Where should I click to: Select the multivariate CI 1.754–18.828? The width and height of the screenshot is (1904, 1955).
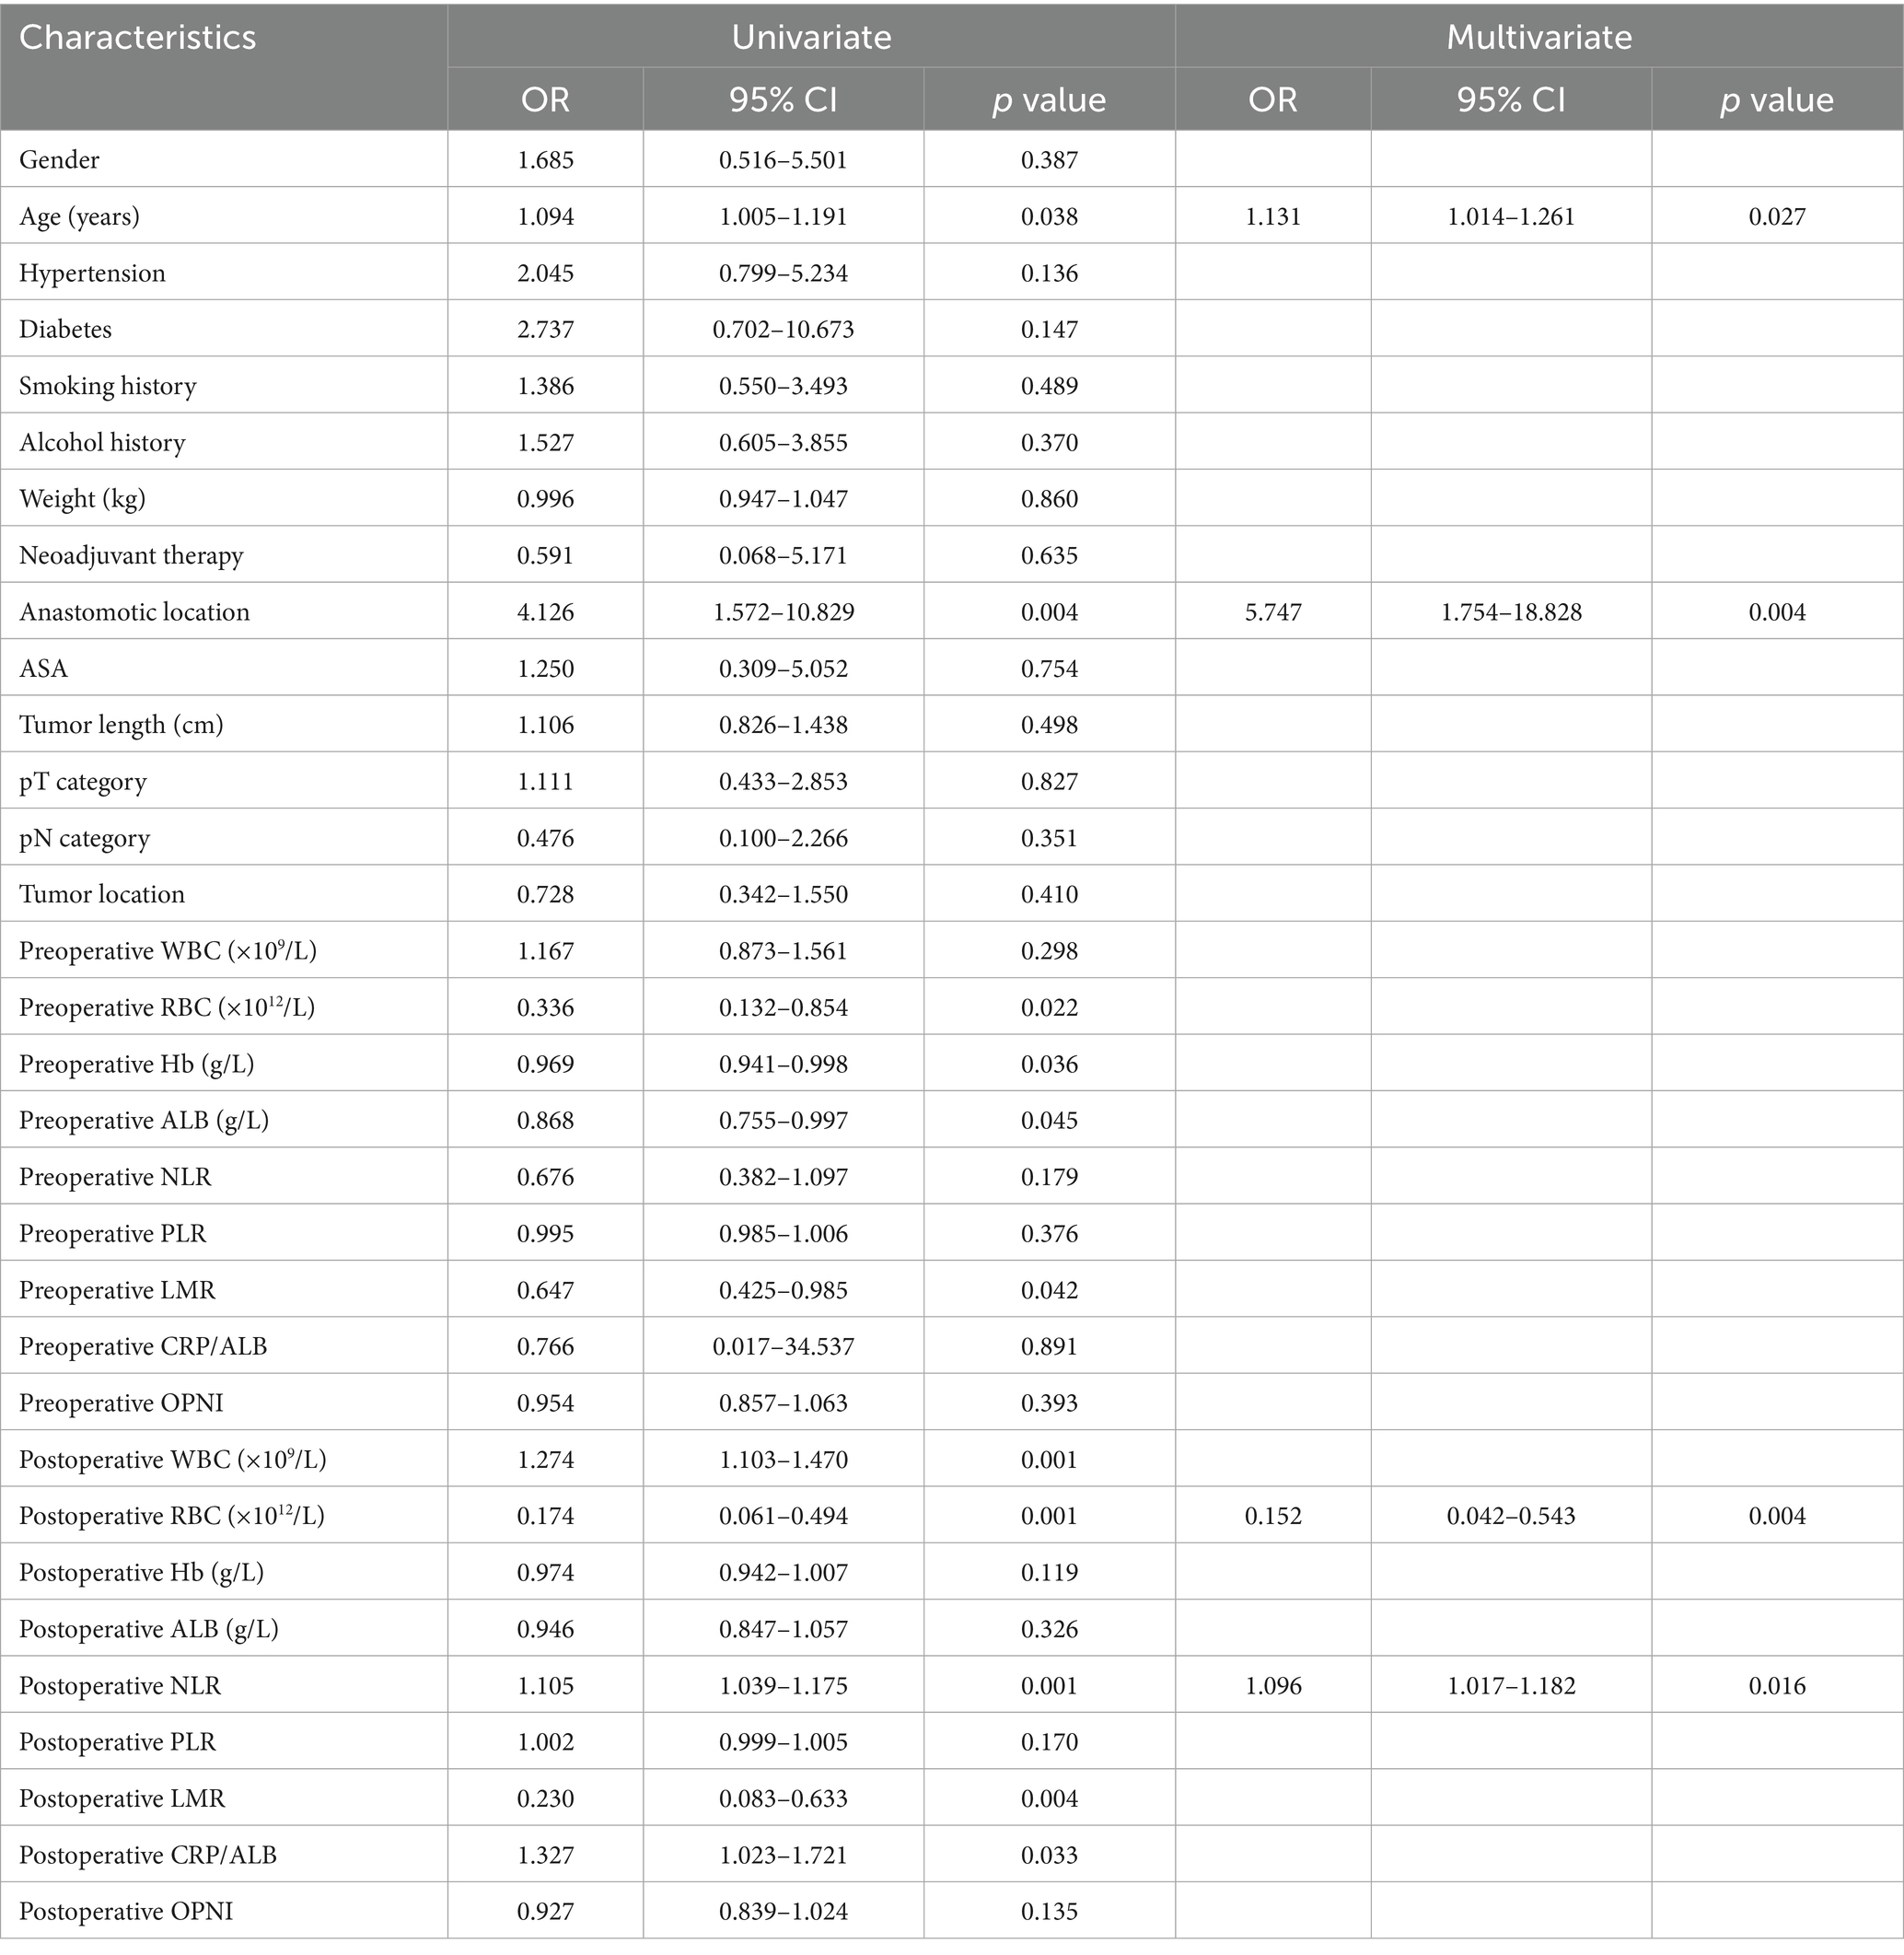(x=1511, y=612)
